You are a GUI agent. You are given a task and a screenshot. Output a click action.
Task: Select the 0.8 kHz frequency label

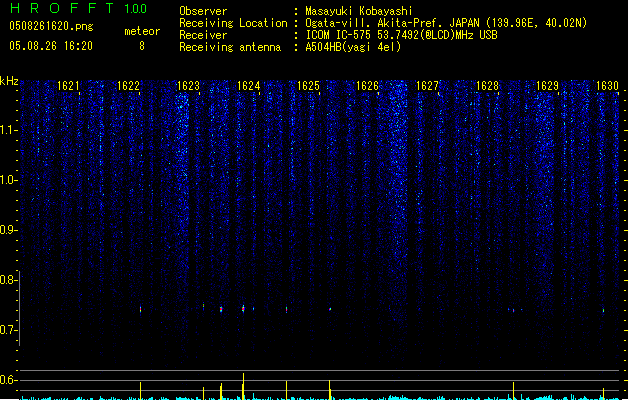8,280
